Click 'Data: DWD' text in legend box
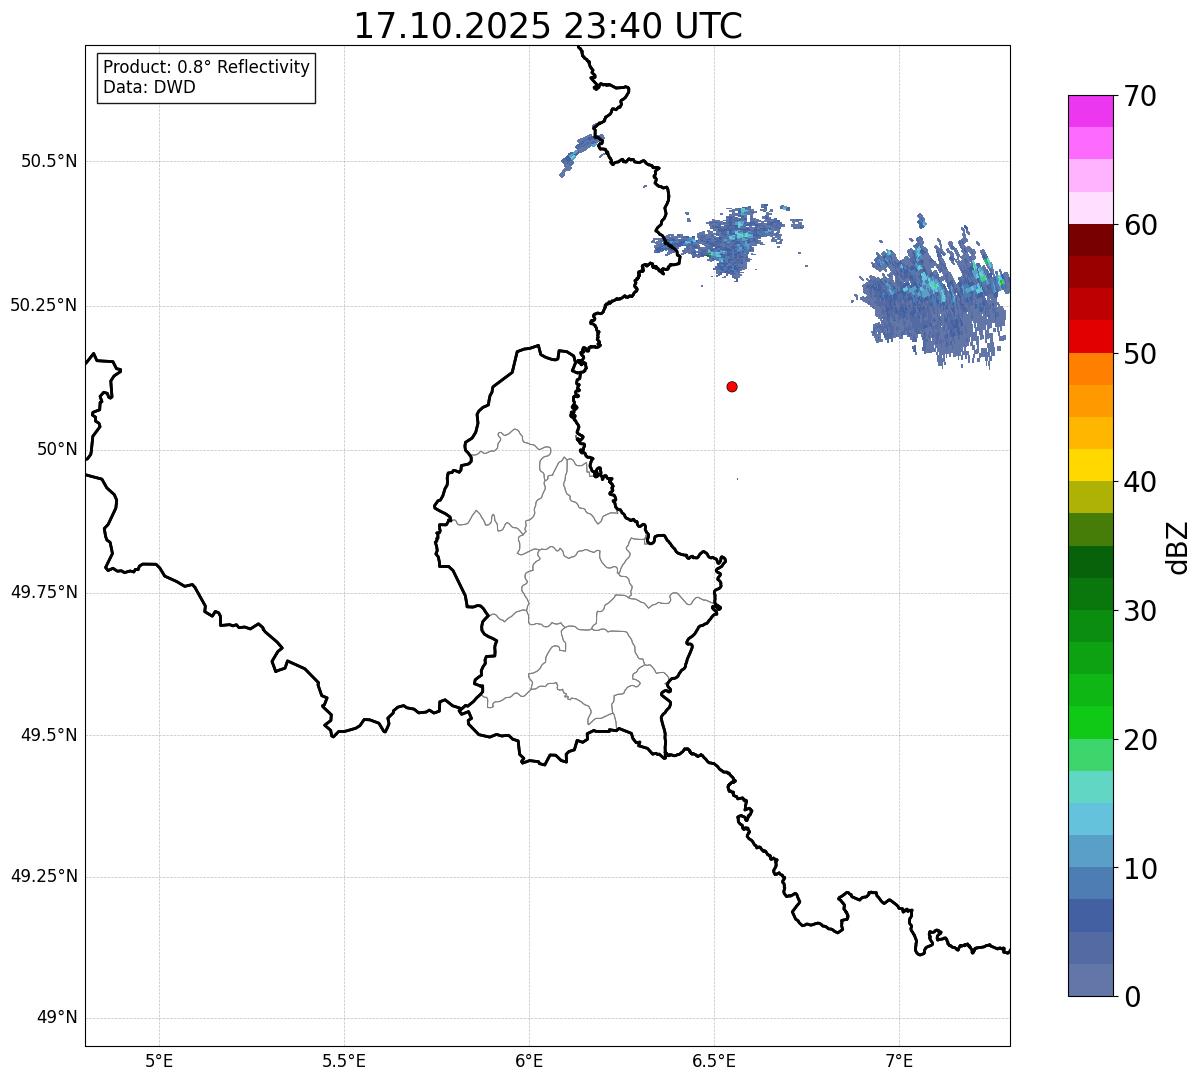This screenshot has height=1081, width=1202. 149,87
